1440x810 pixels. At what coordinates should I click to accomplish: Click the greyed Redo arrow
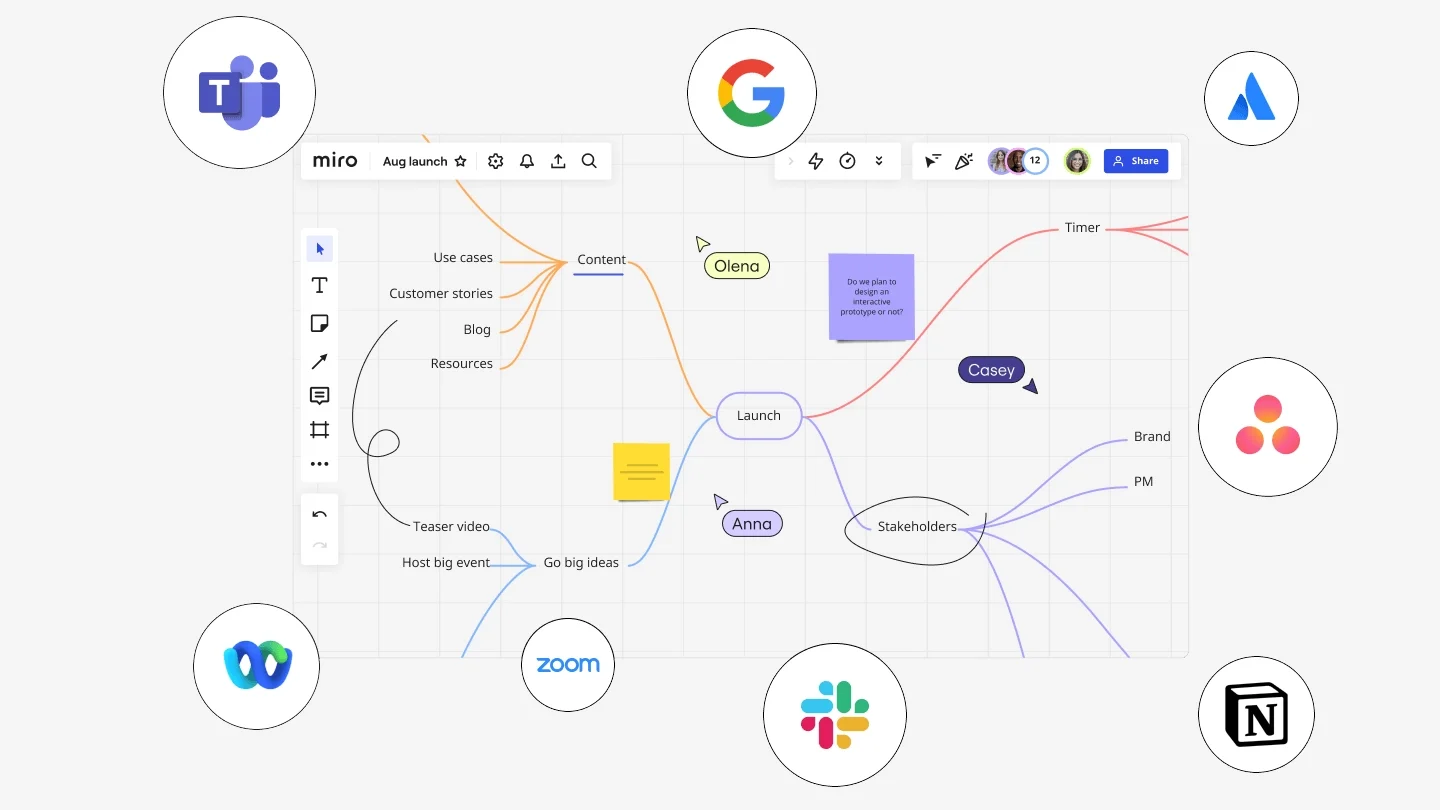click(x=320, y=546)
